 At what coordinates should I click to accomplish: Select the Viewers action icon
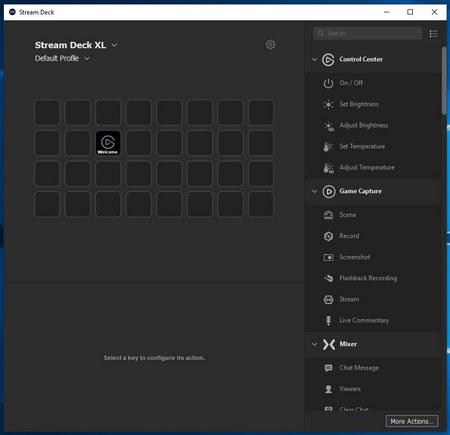coord(328,389)
